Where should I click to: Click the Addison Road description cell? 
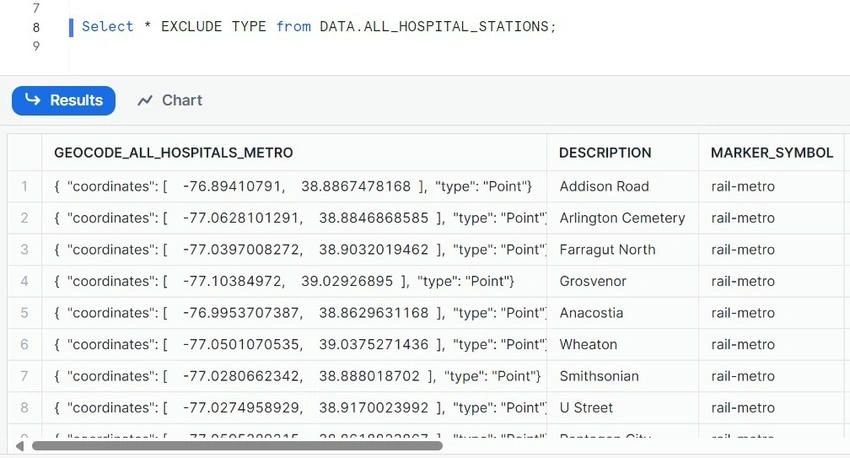(x=622, y=186)
